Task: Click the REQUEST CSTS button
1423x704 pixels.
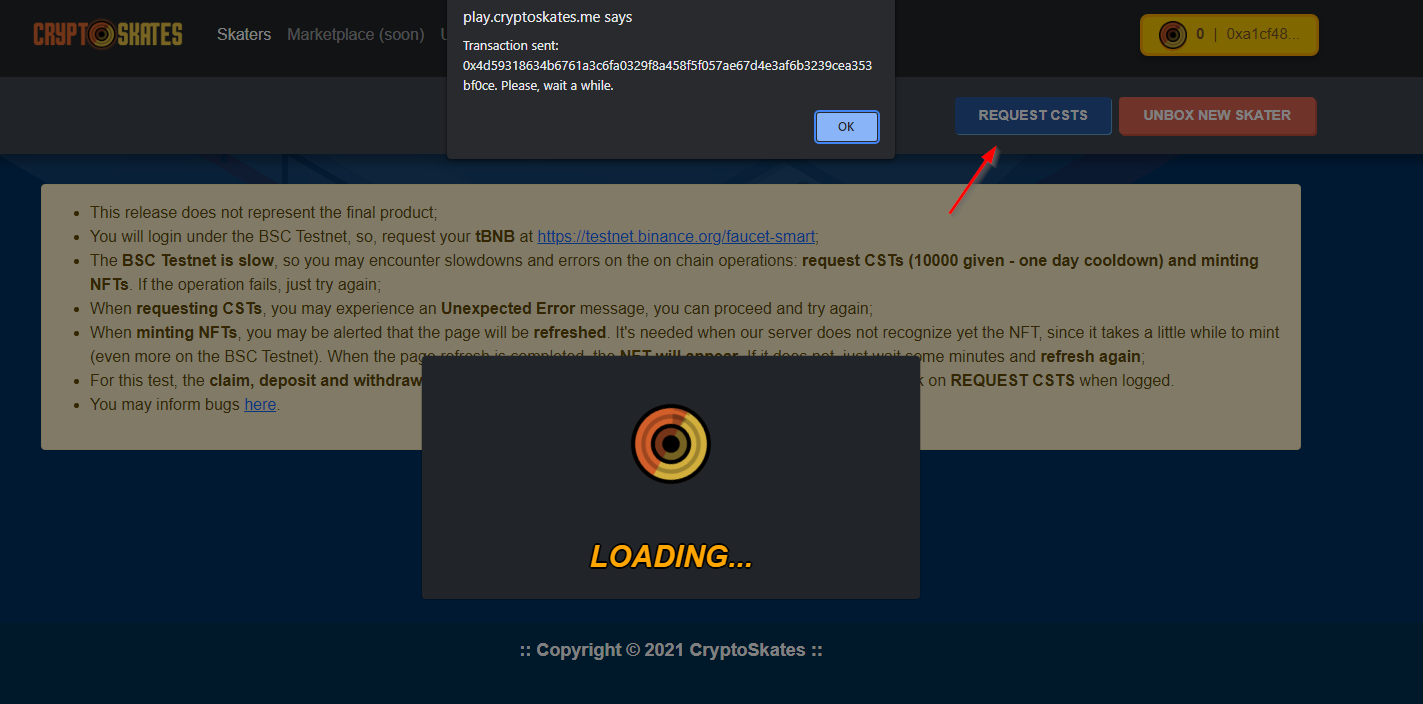Action: [x=1033, y=115]
